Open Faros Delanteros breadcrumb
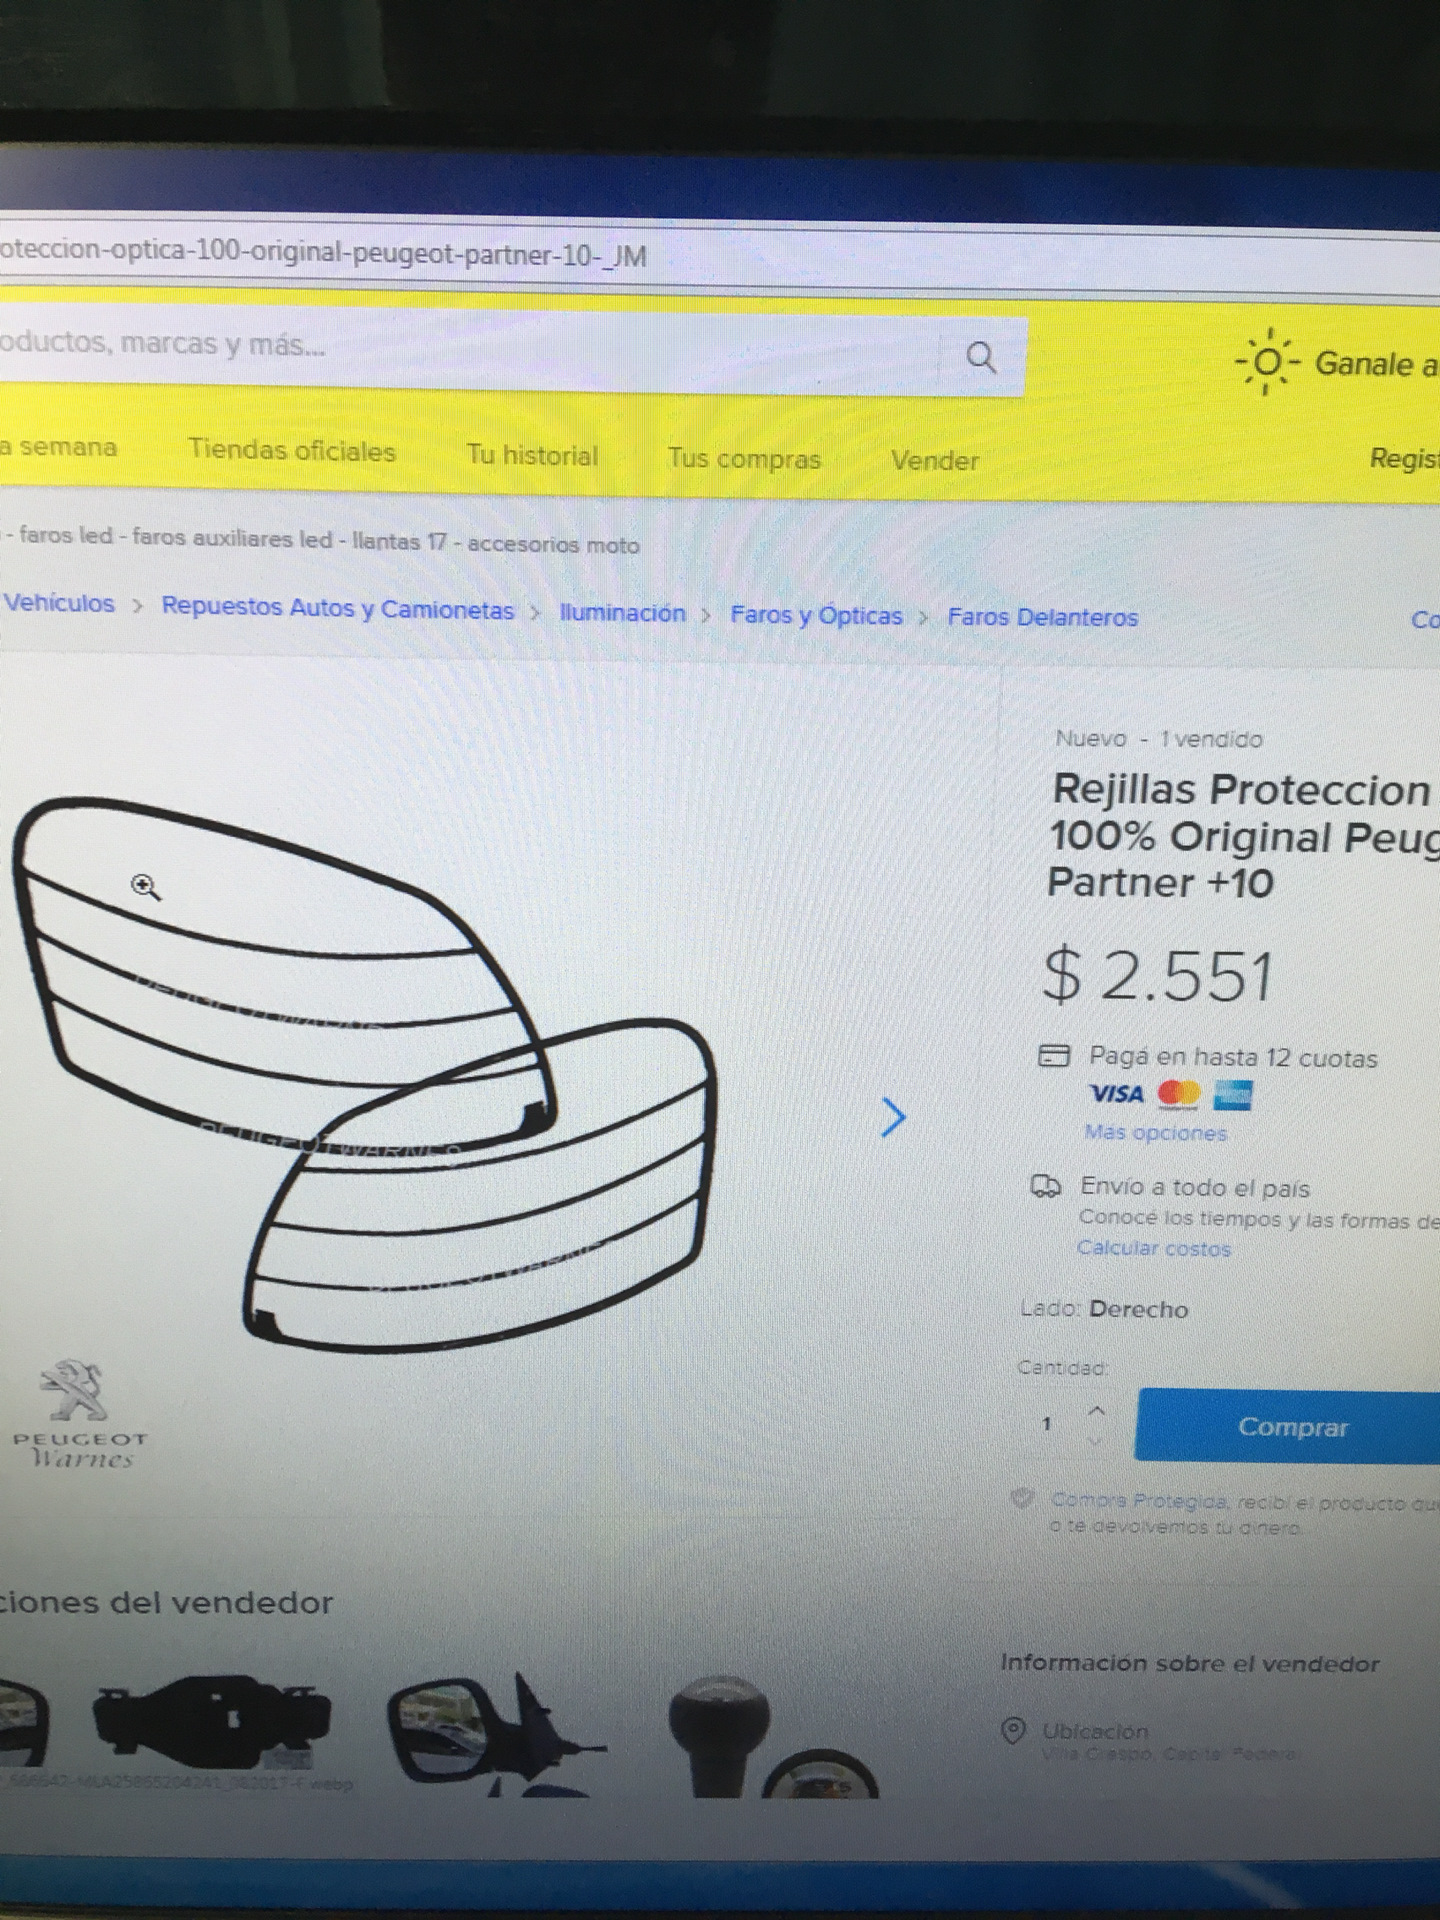 pyautogui.click(x=1043, y=617)
